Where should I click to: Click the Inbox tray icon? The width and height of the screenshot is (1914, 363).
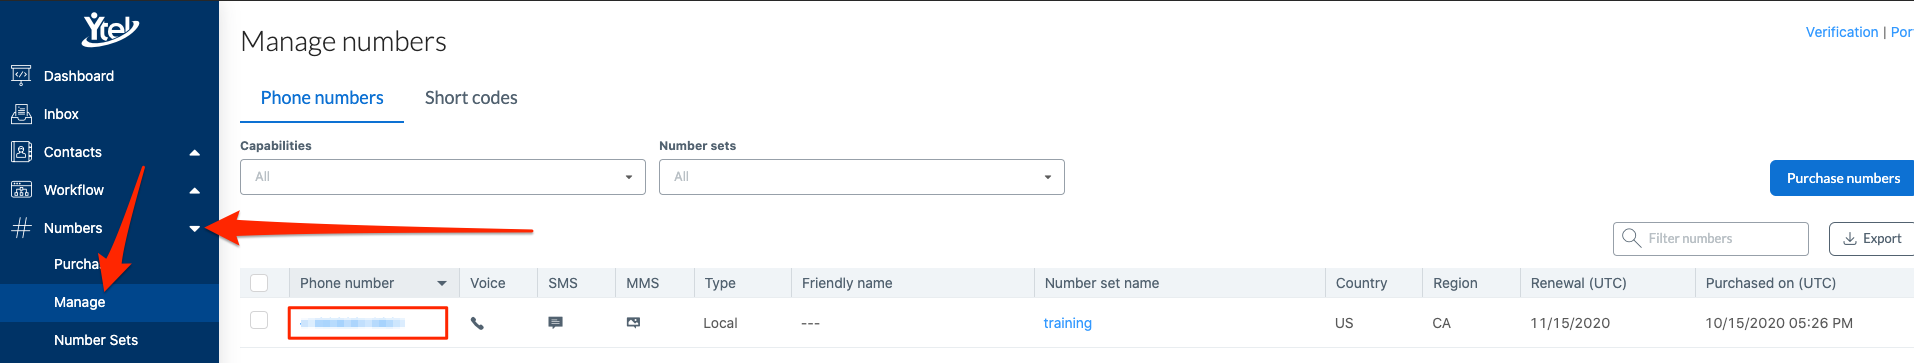(x=21, y=113)
